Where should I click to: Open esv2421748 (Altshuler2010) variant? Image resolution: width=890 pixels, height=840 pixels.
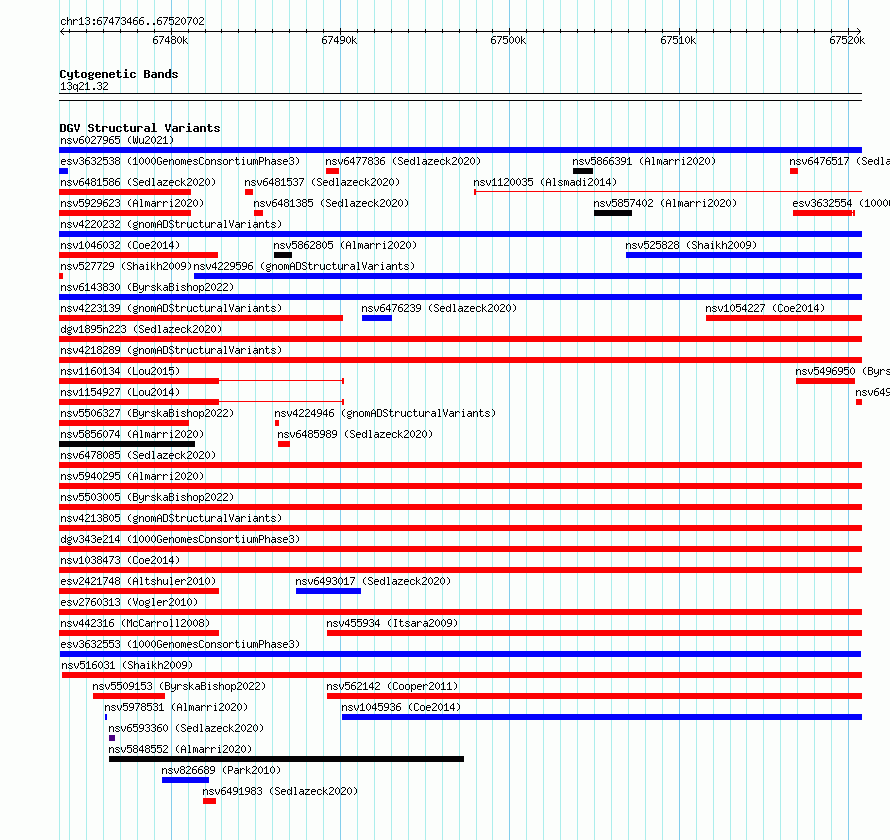click(x=138, y=581)
